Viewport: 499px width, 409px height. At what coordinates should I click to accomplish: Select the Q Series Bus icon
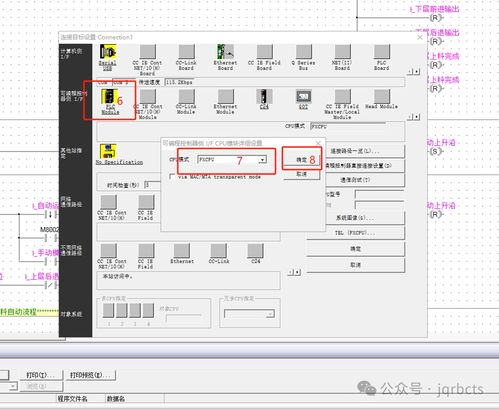click(x=304, y=52)
